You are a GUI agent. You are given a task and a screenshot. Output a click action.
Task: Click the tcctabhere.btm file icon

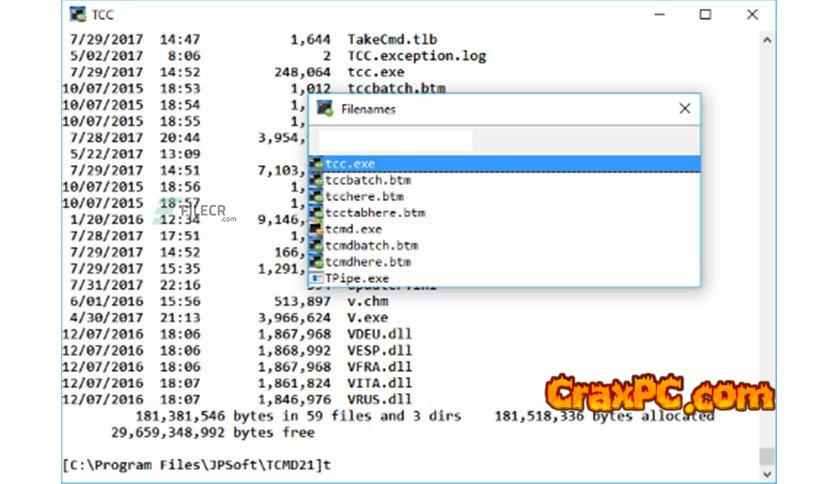point(317,213)
